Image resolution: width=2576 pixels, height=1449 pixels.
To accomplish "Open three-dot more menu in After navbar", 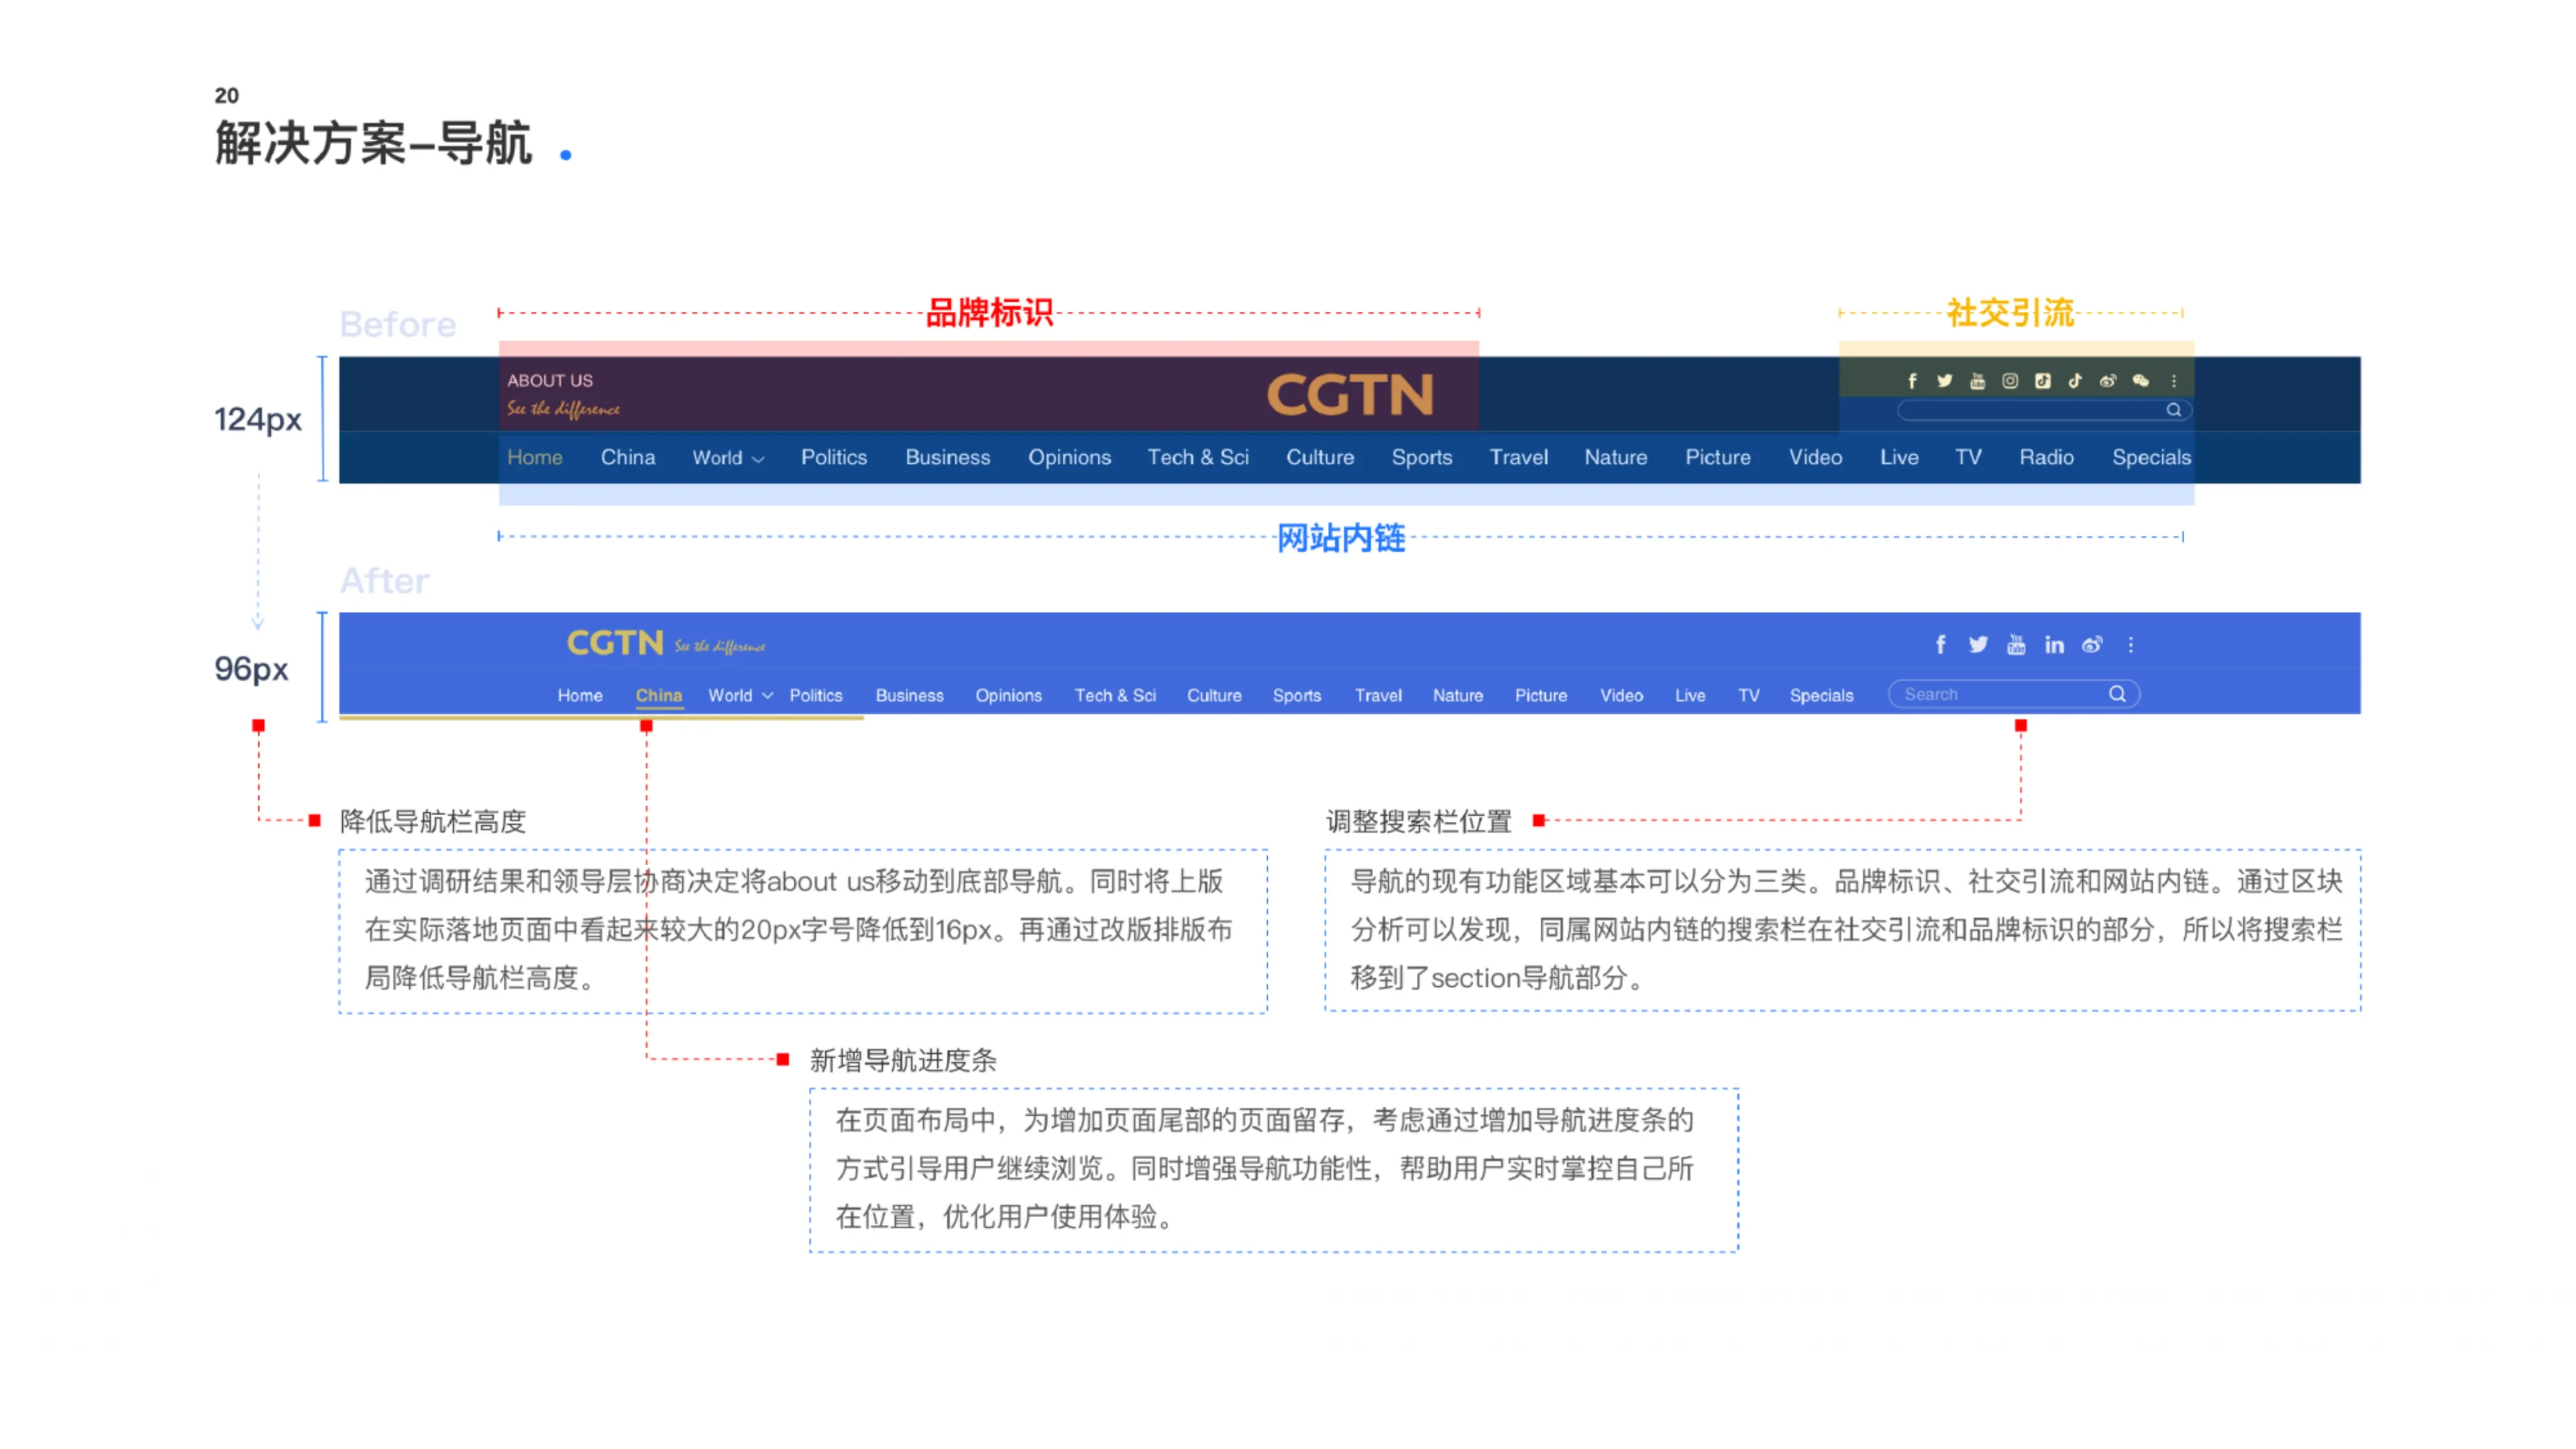I will click(x=2131, y=645).
